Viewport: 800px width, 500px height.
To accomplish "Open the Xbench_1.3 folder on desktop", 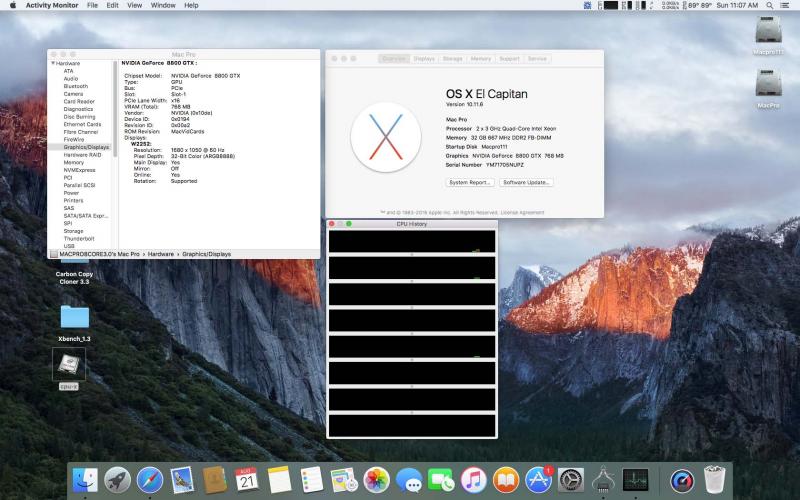I will (x=73, y=318).
